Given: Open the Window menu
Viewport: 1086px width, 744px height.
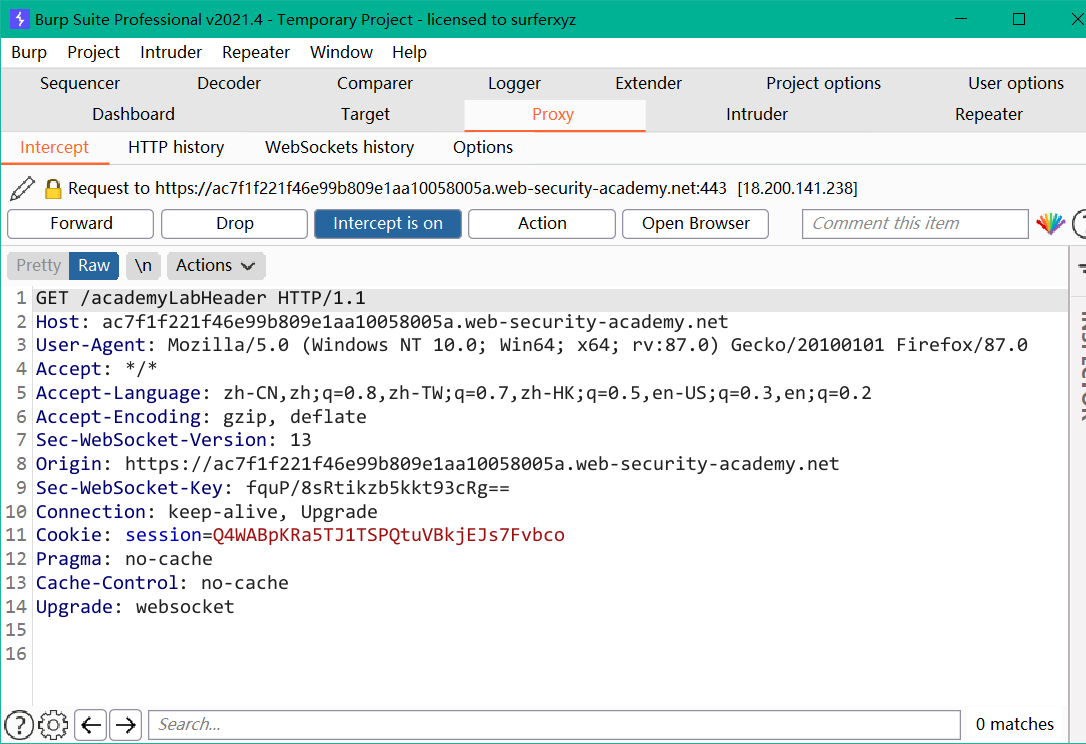Looking at the screenshot, I should 341,53.
